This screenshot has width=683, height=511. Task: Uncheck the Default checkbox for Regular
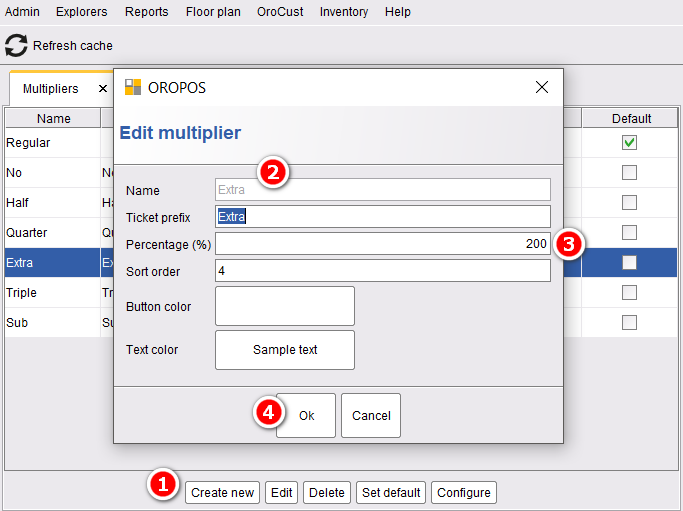[x=629, y=142]
